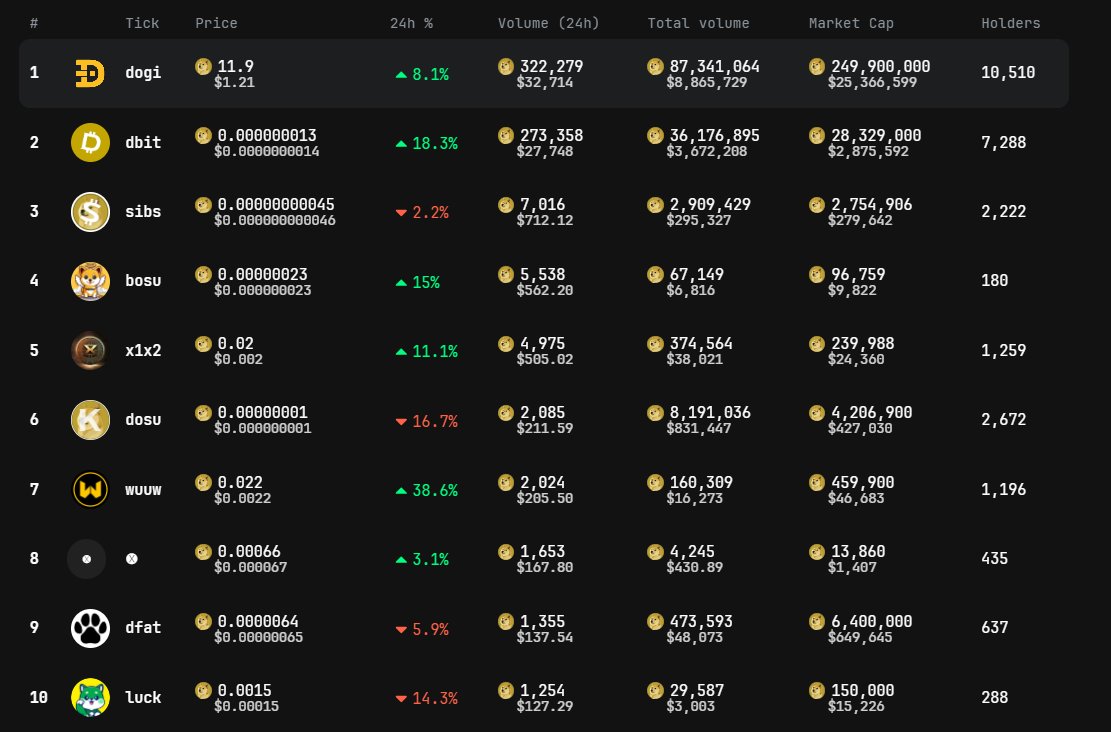Click the doge coin icon beside 29,587

[655, 690]
